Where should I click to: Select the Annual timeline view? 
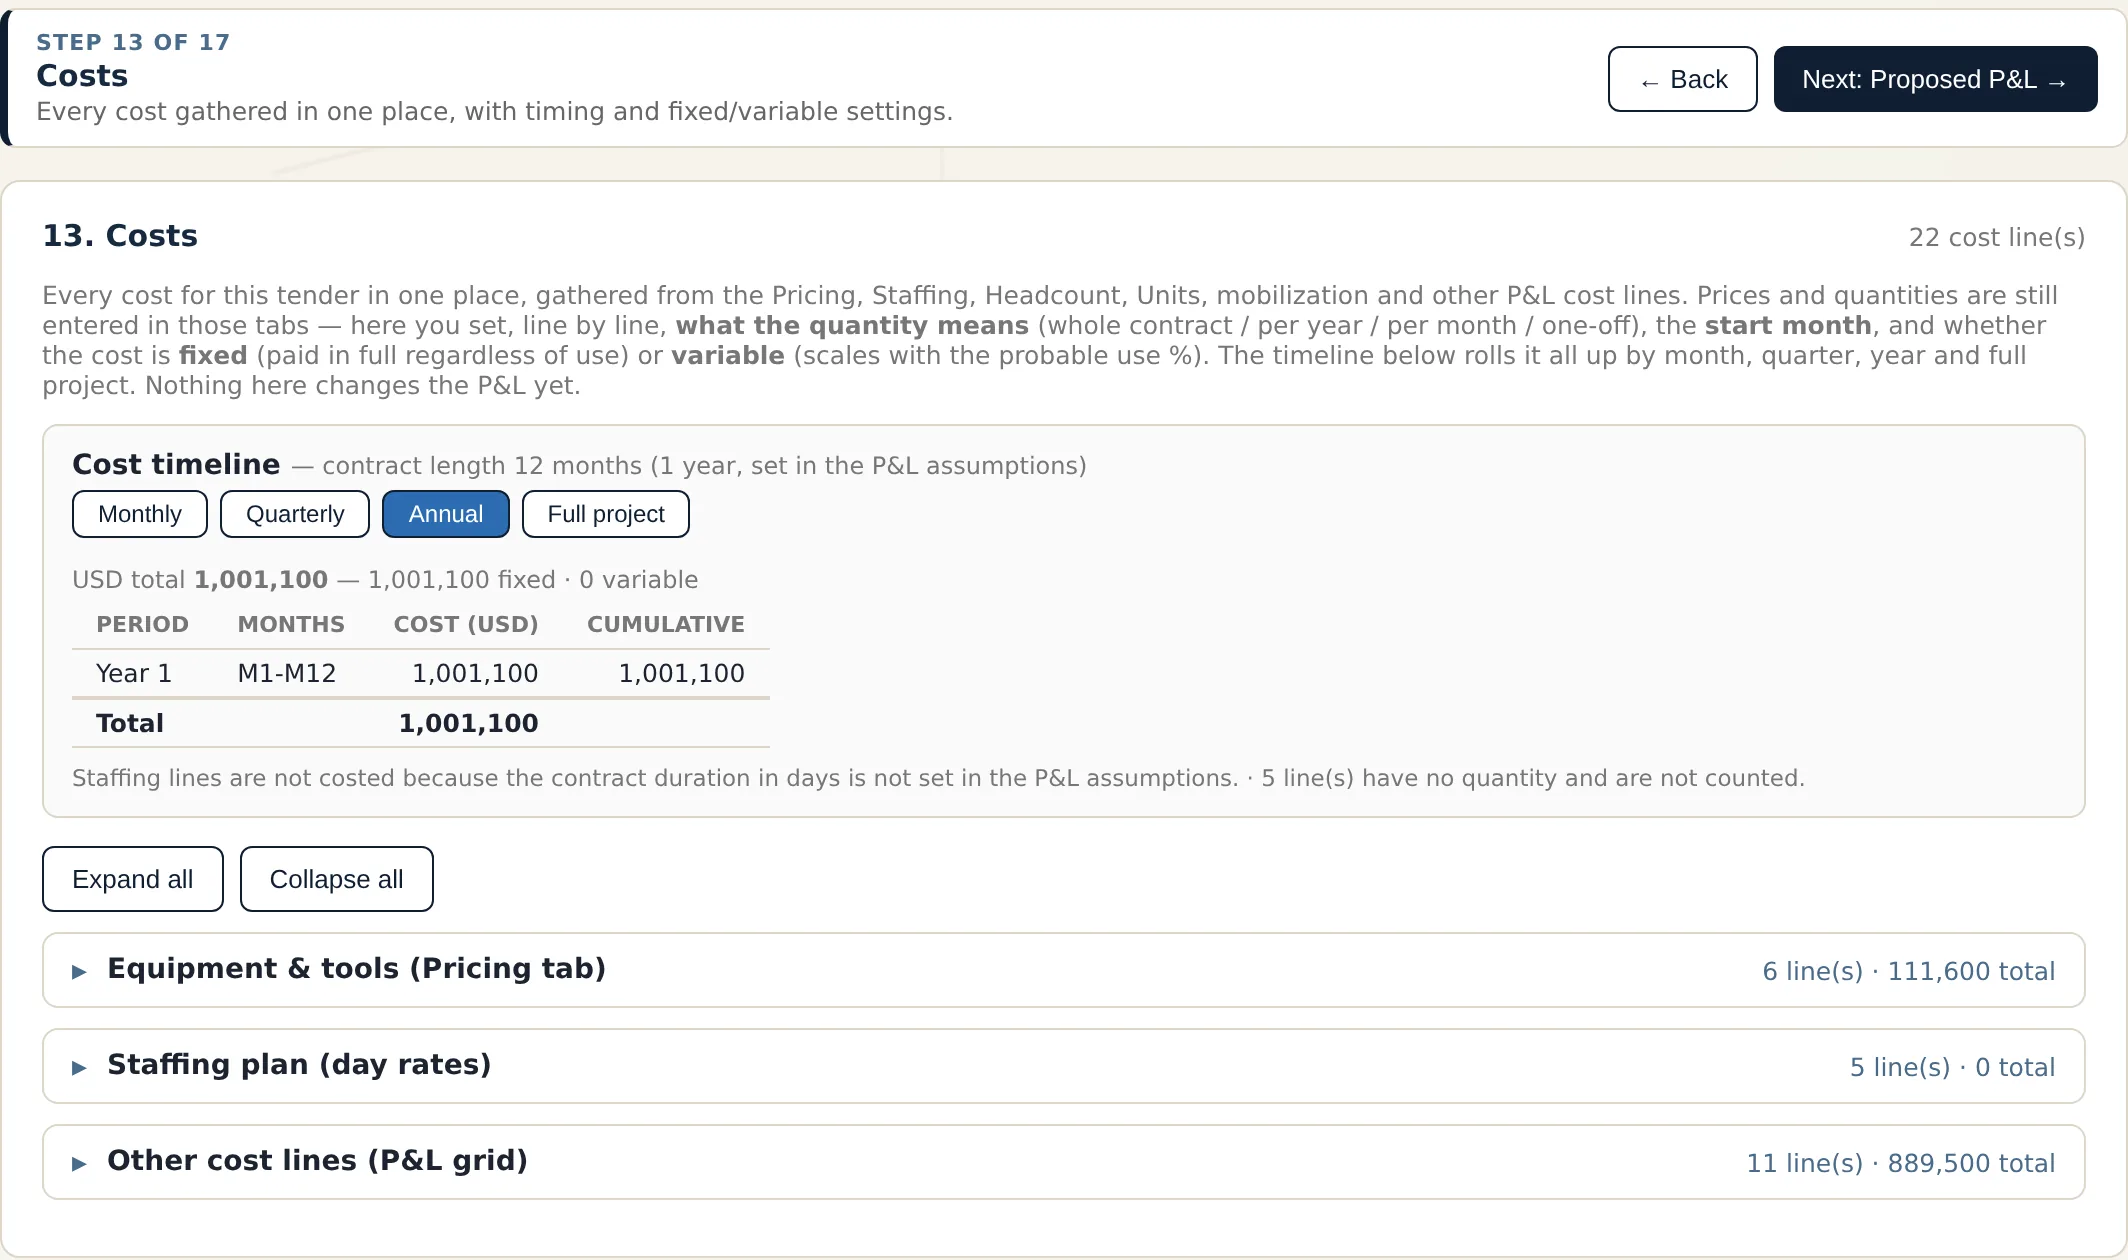[446, 514]
